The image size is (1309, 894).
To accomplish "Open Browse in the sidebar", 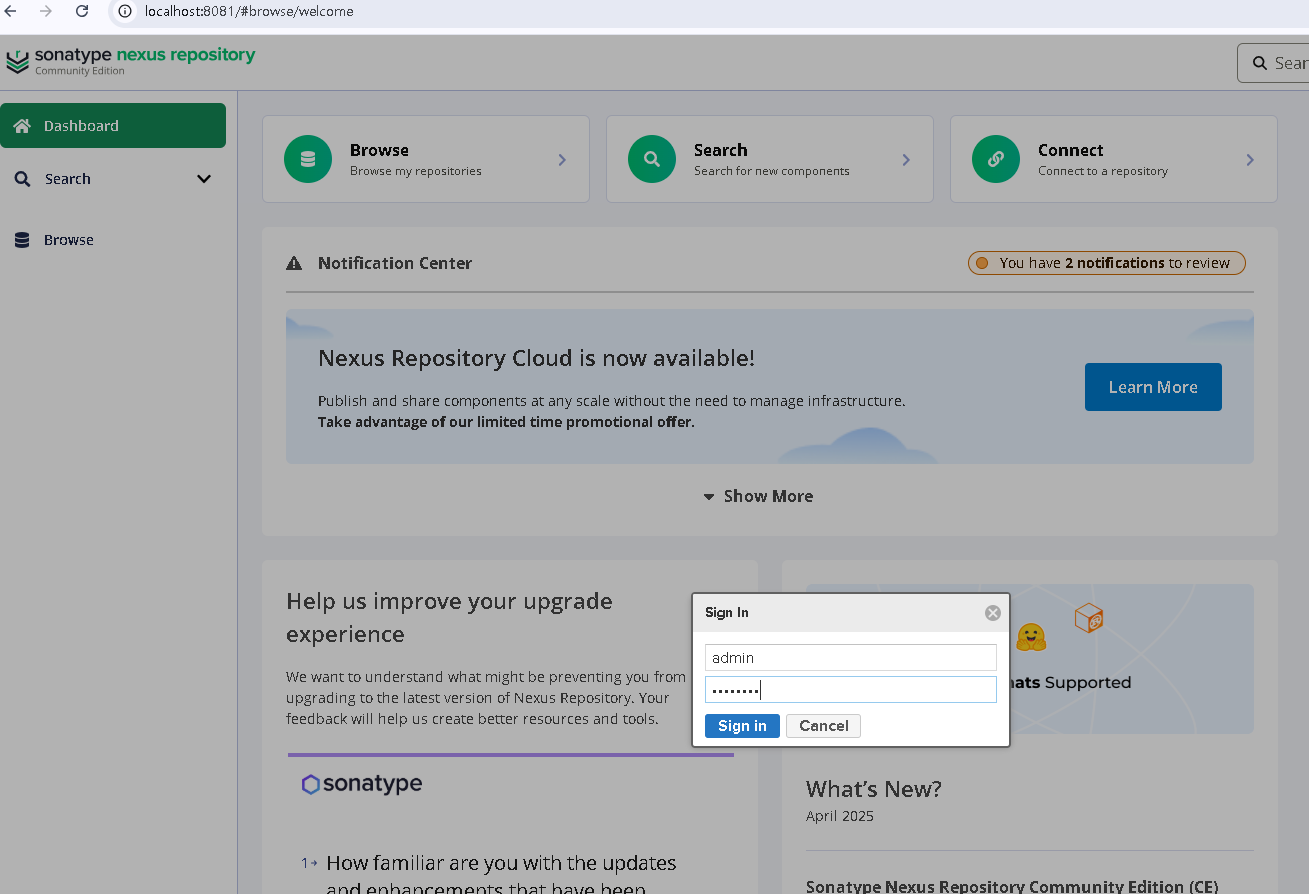I will [113, 240].
